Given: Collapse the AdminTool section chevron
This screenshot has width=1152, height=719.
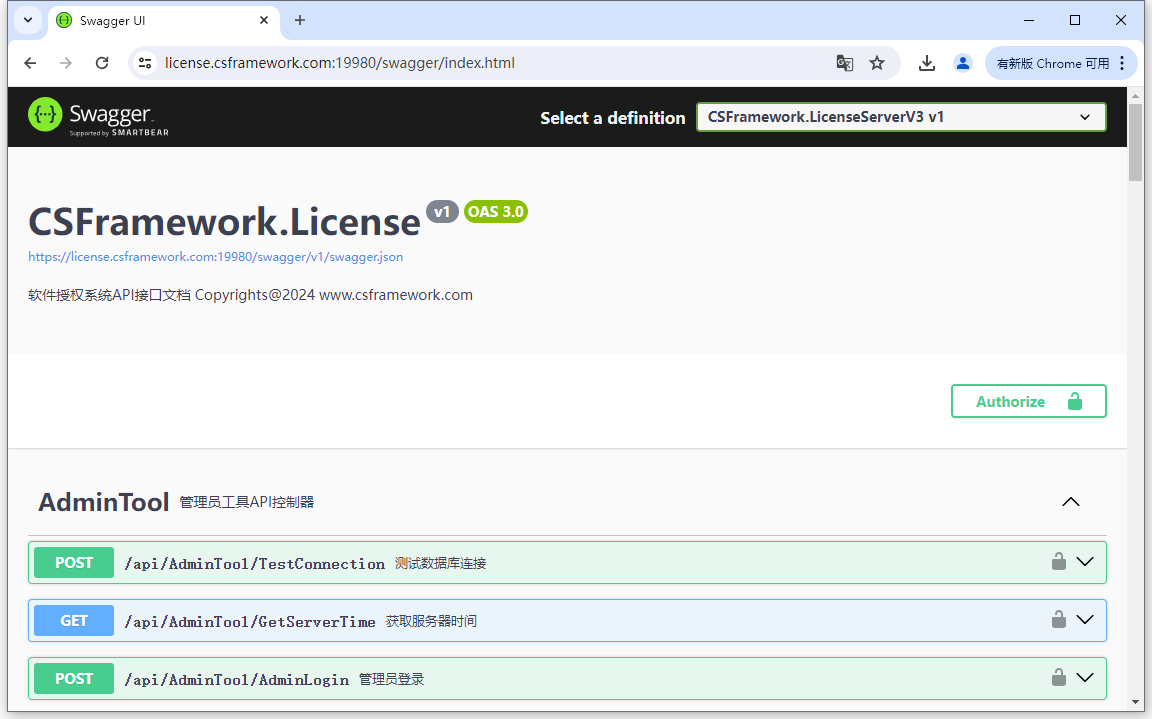Looking at the screenshot, I should pyautogui.click(x=1071, y=502).
